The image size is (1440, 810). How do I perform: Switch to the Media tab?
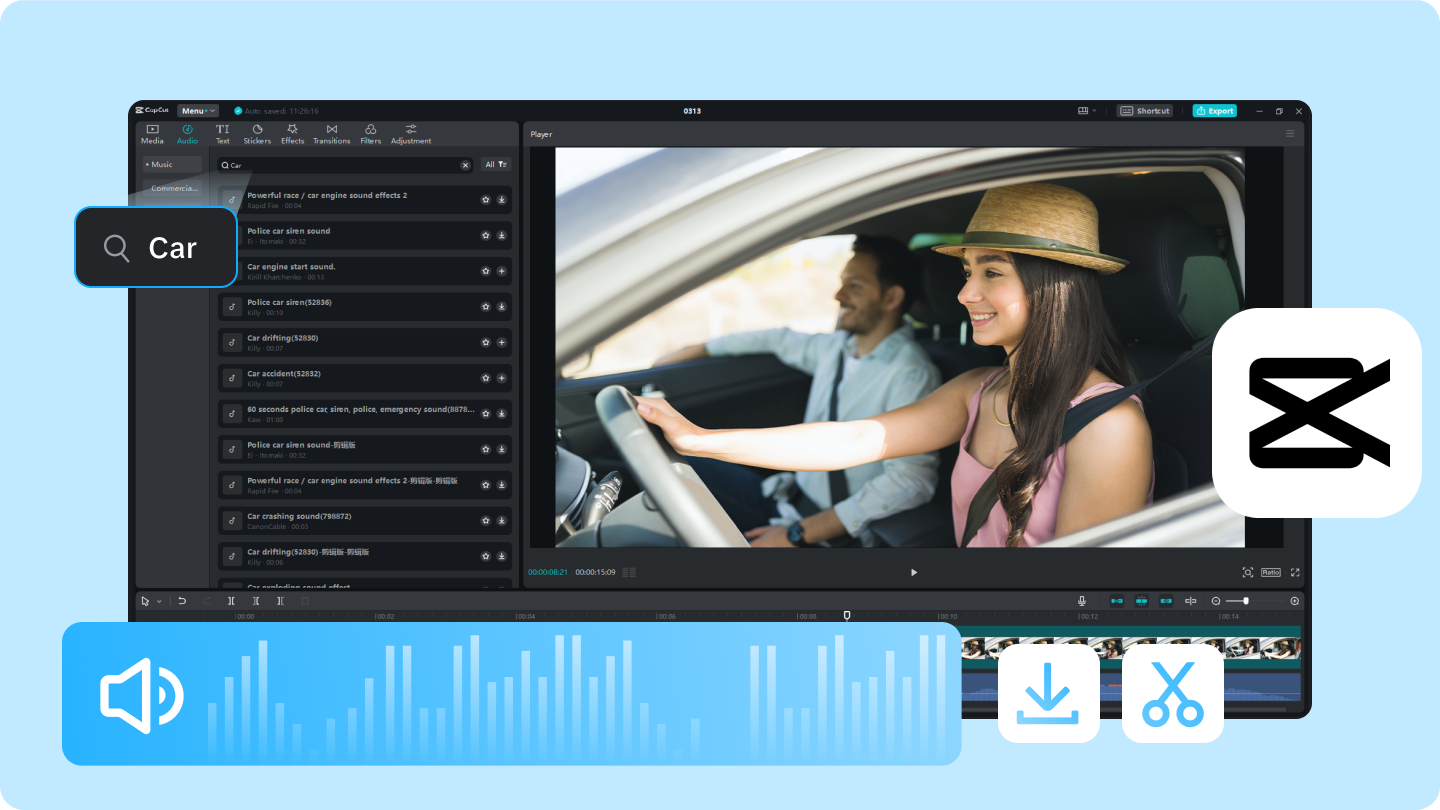[152, 133]
